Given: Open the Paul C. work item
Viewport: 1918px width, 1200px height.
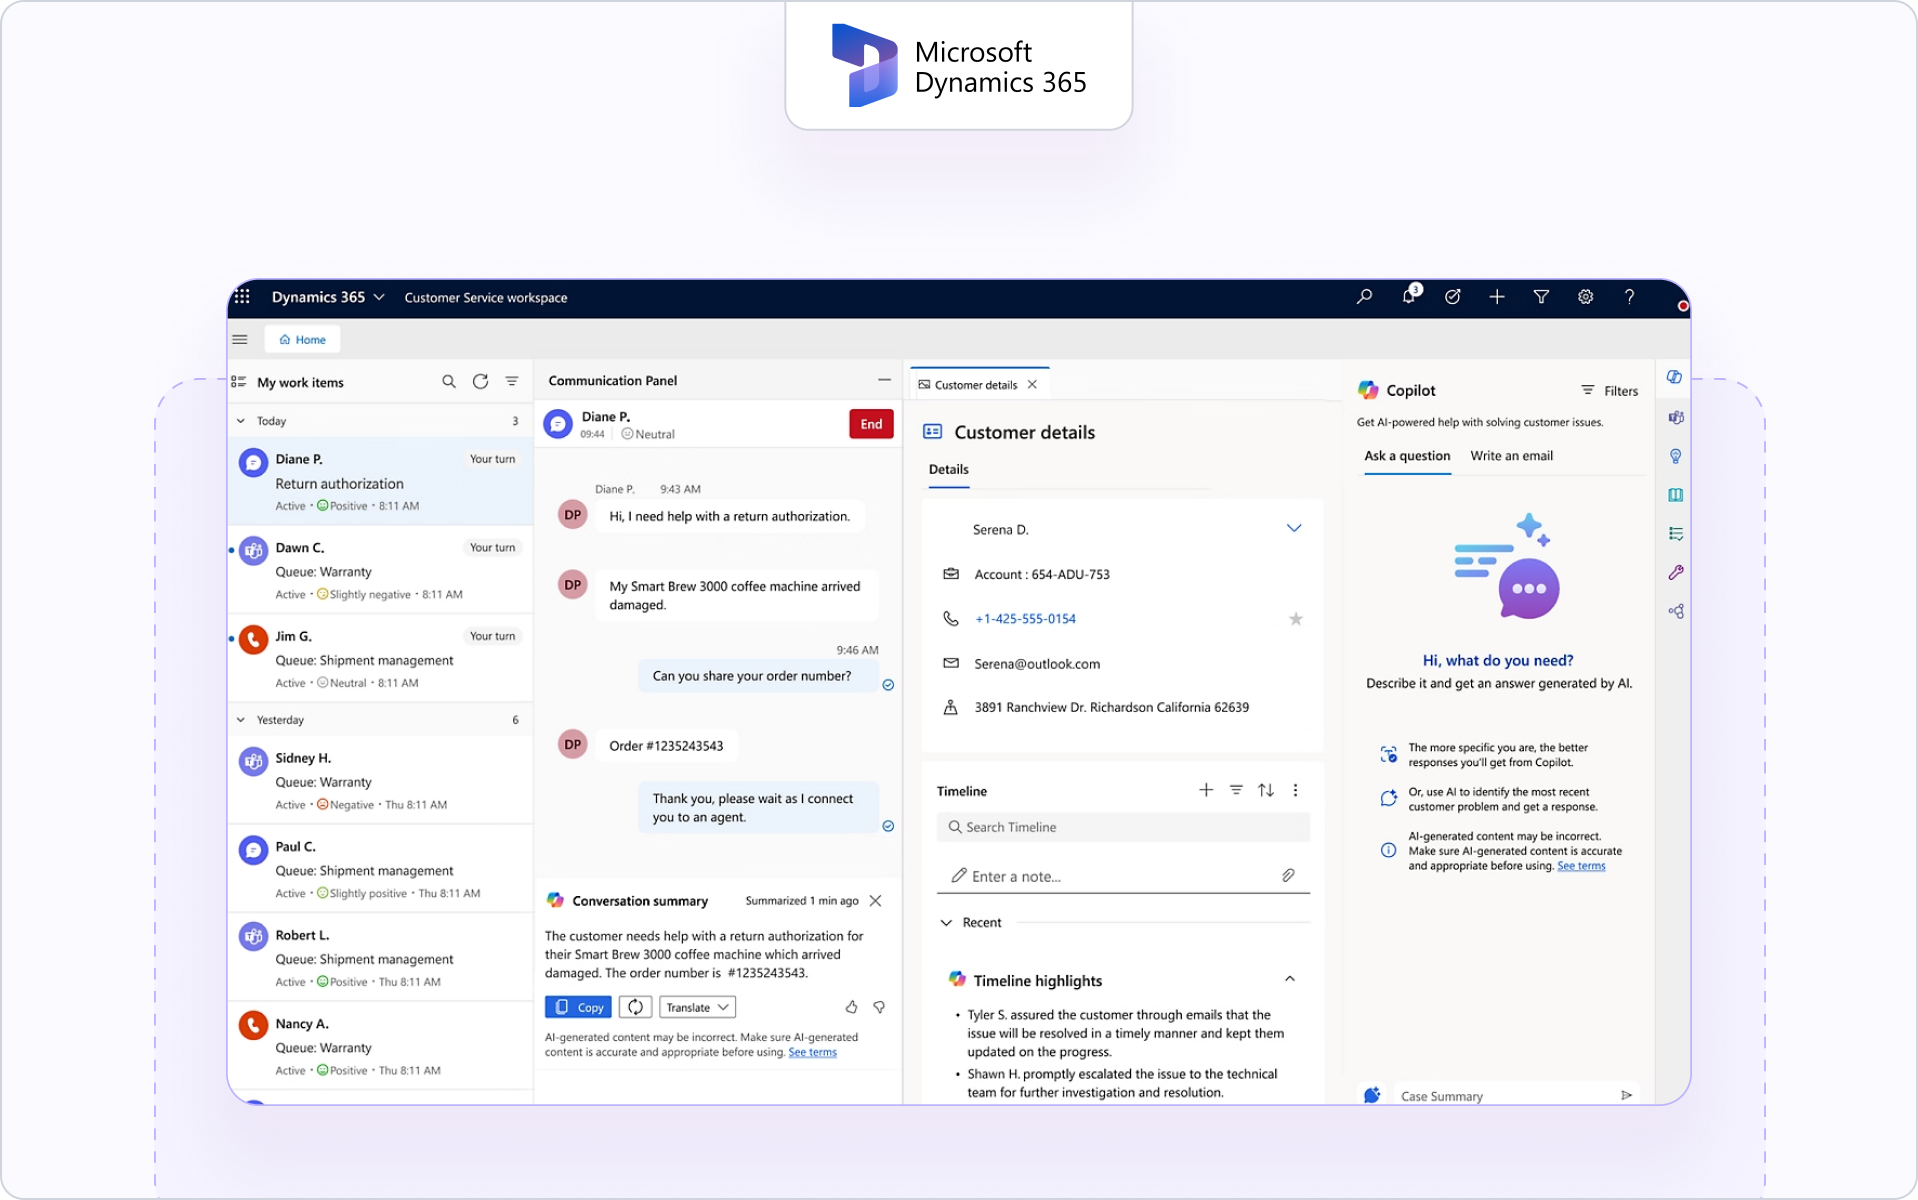Looking at the screenshot, I should [x=381, y=869].
